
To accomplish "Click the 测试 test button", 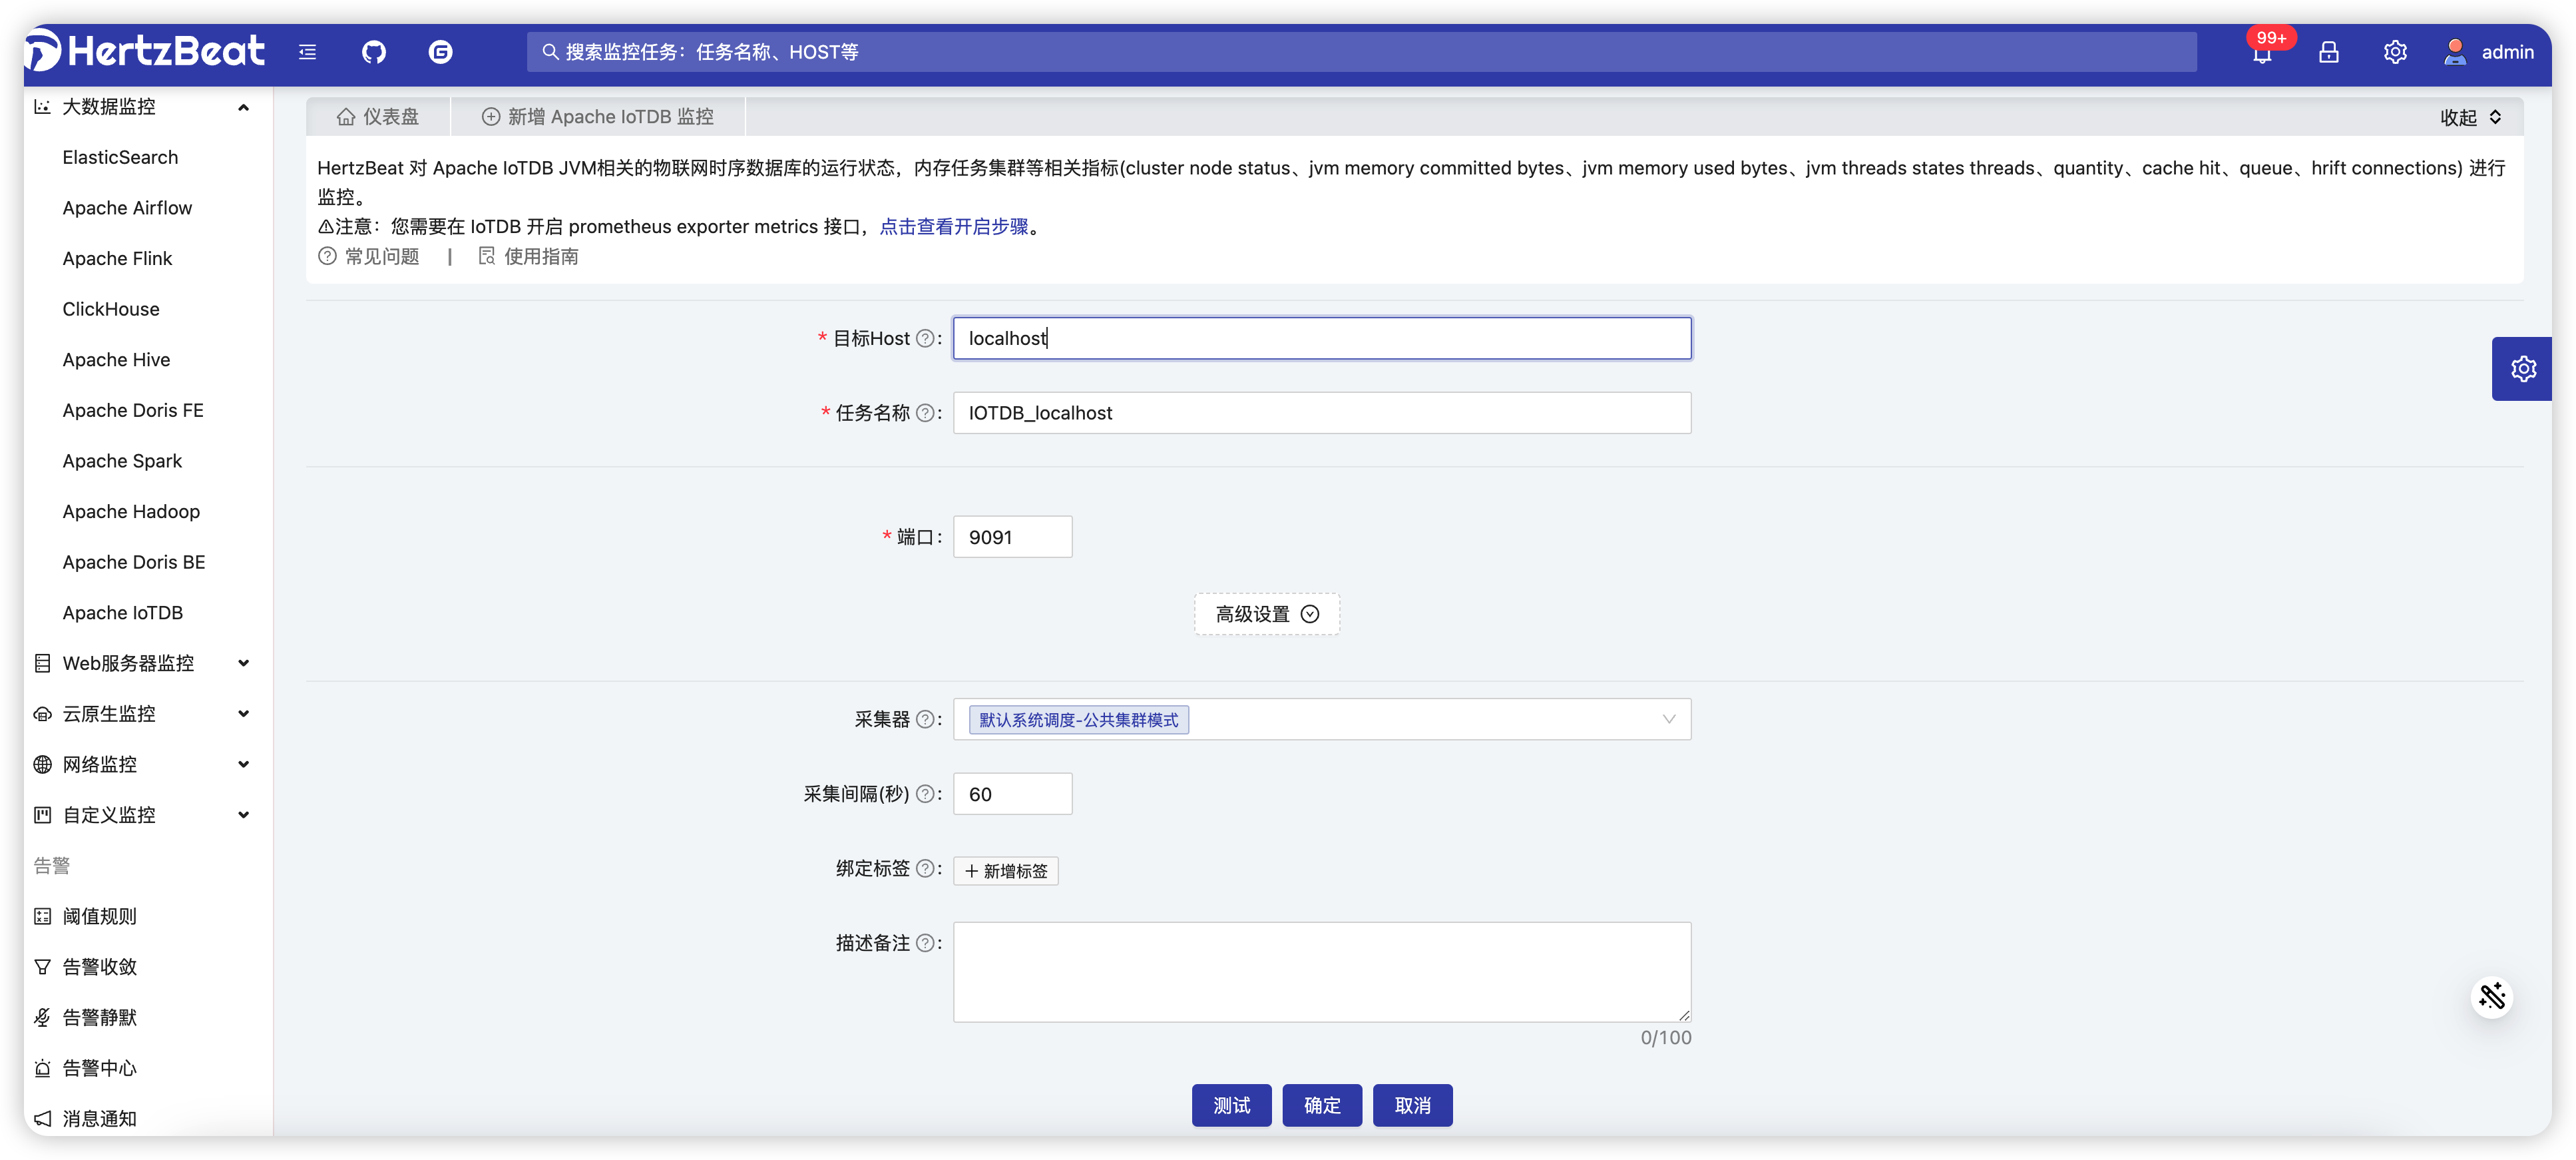I will 1231,1105.
